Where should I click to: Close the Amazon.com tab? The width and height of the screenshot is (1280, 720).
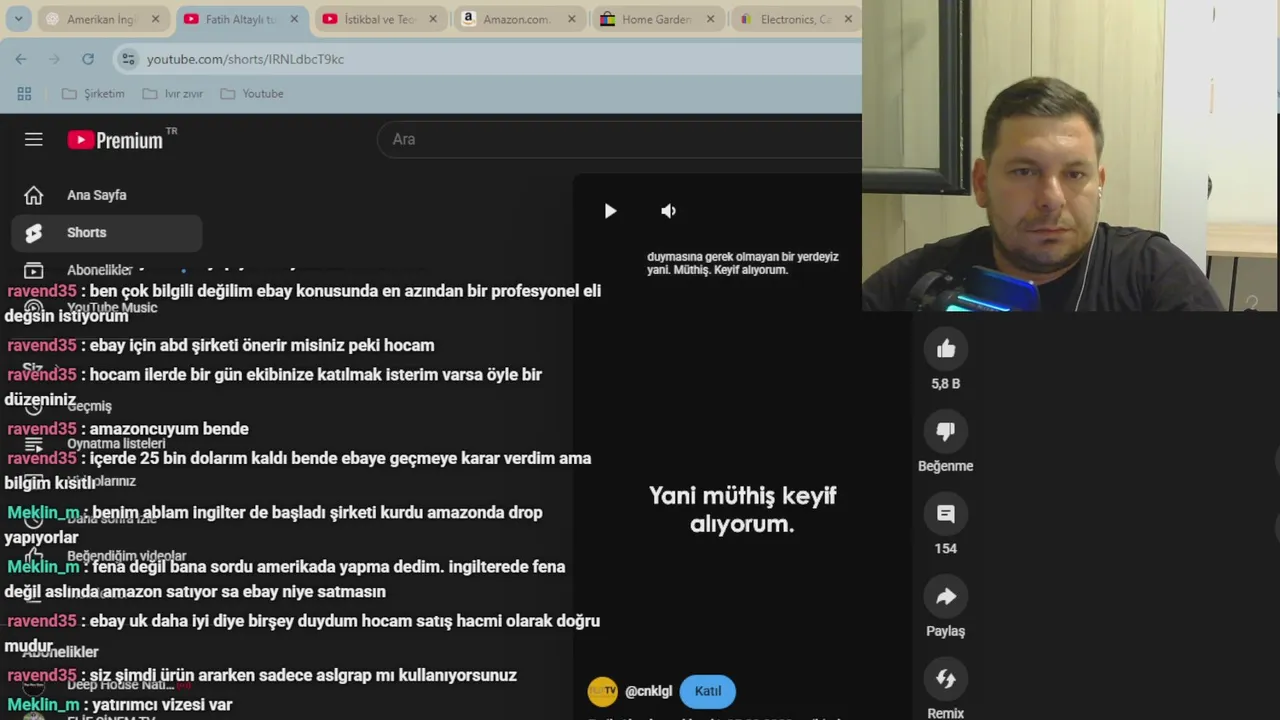tap(572, 19)
